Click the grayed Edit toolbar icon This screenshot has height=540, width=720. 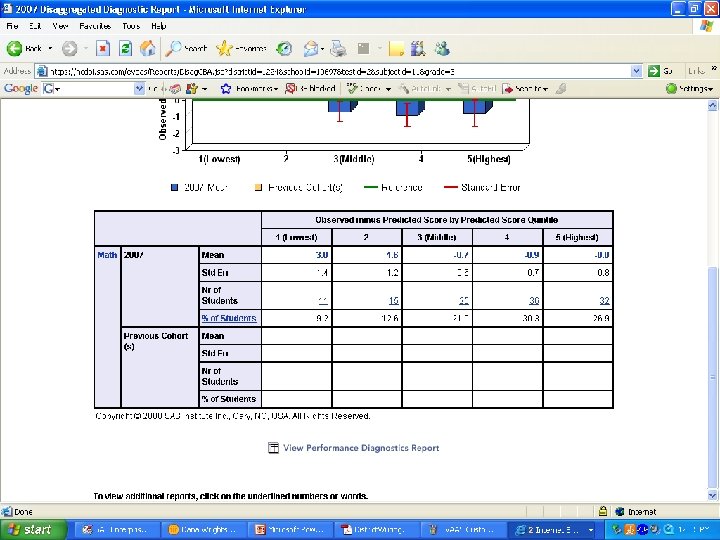tap(363, 48)
